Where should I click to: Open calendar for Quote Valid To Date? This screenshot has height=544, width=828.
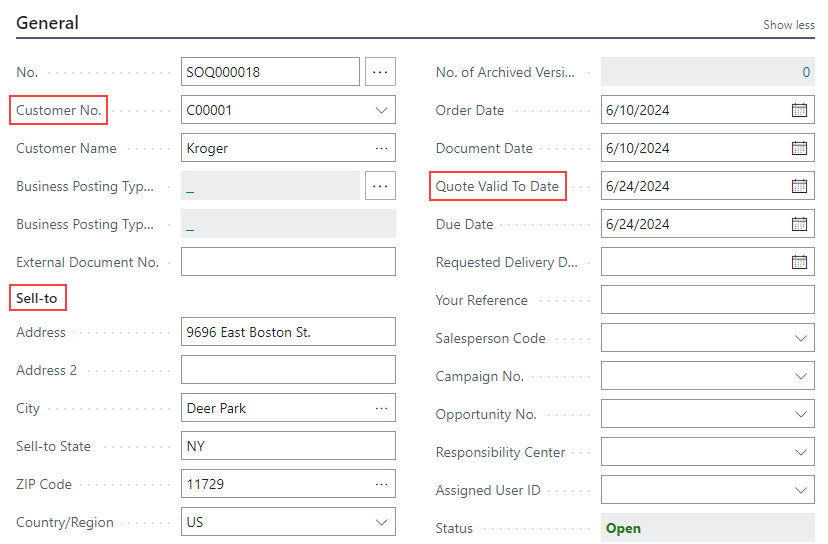click(799, 186)
